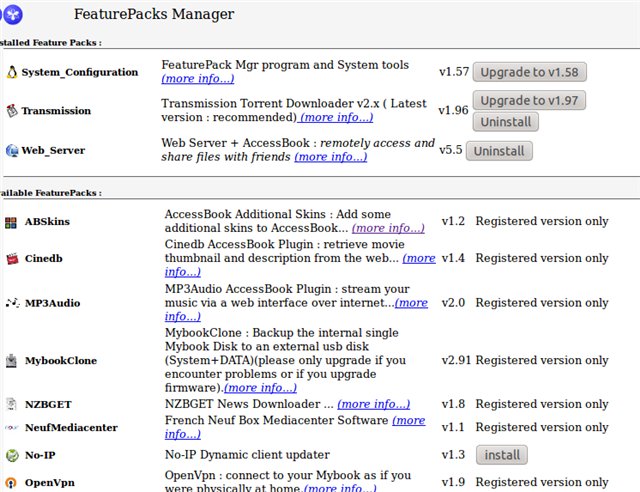640x492 pixels.
Task: Click the System_Configuration penguin icon
Action: pos(12,72)
